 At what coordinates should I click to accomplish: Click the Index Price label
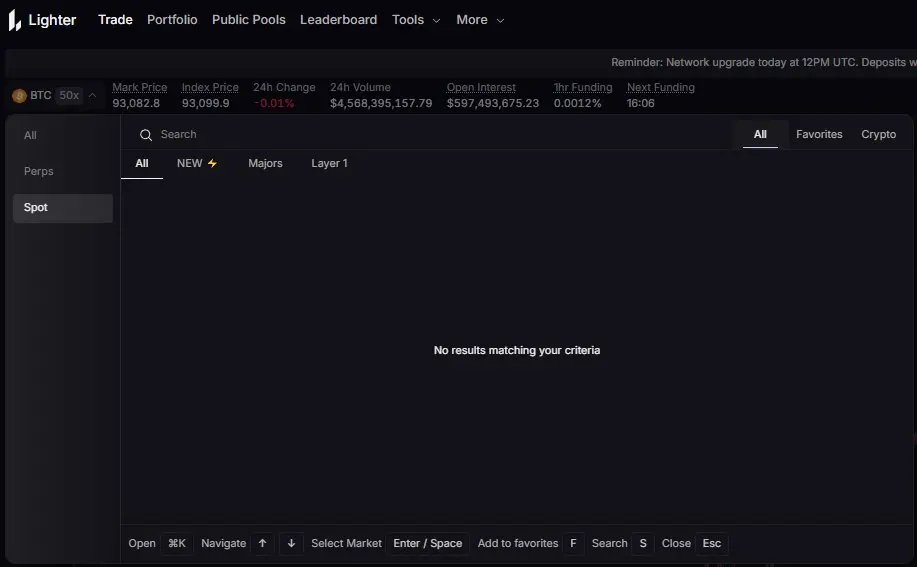click(x=210, y=87)
